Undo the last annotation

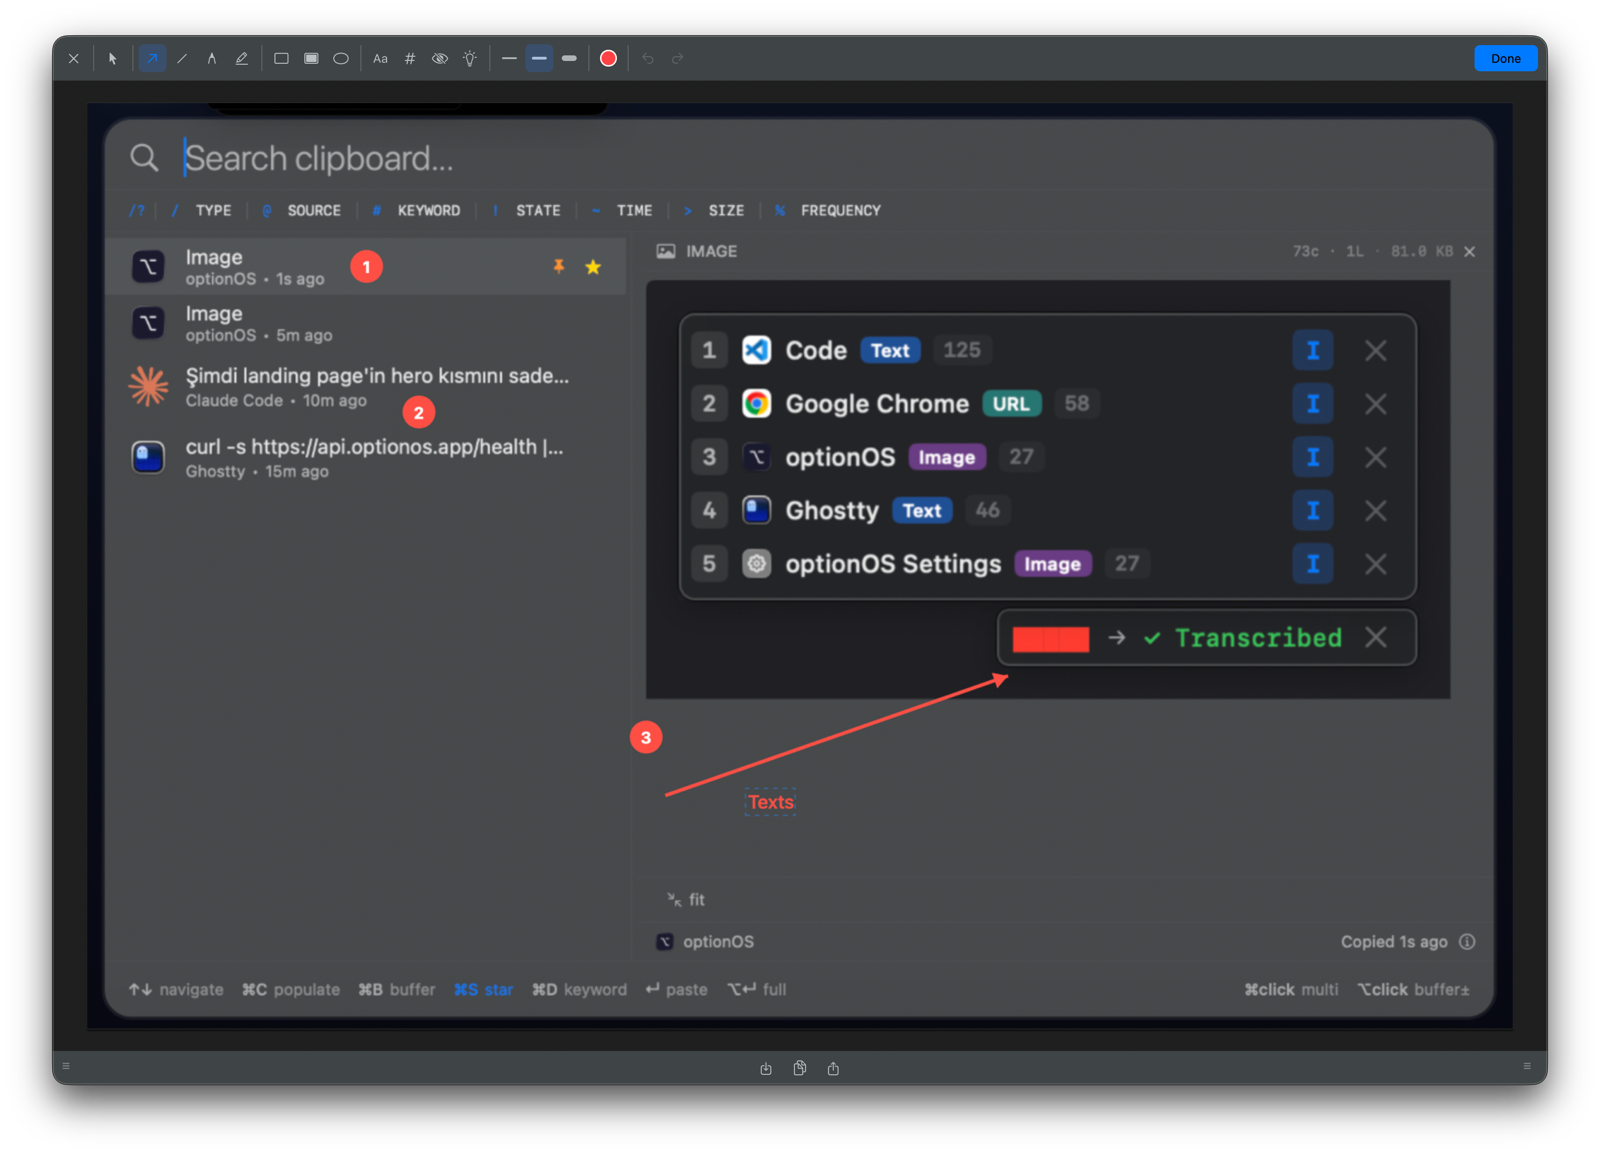click(648, 59)
